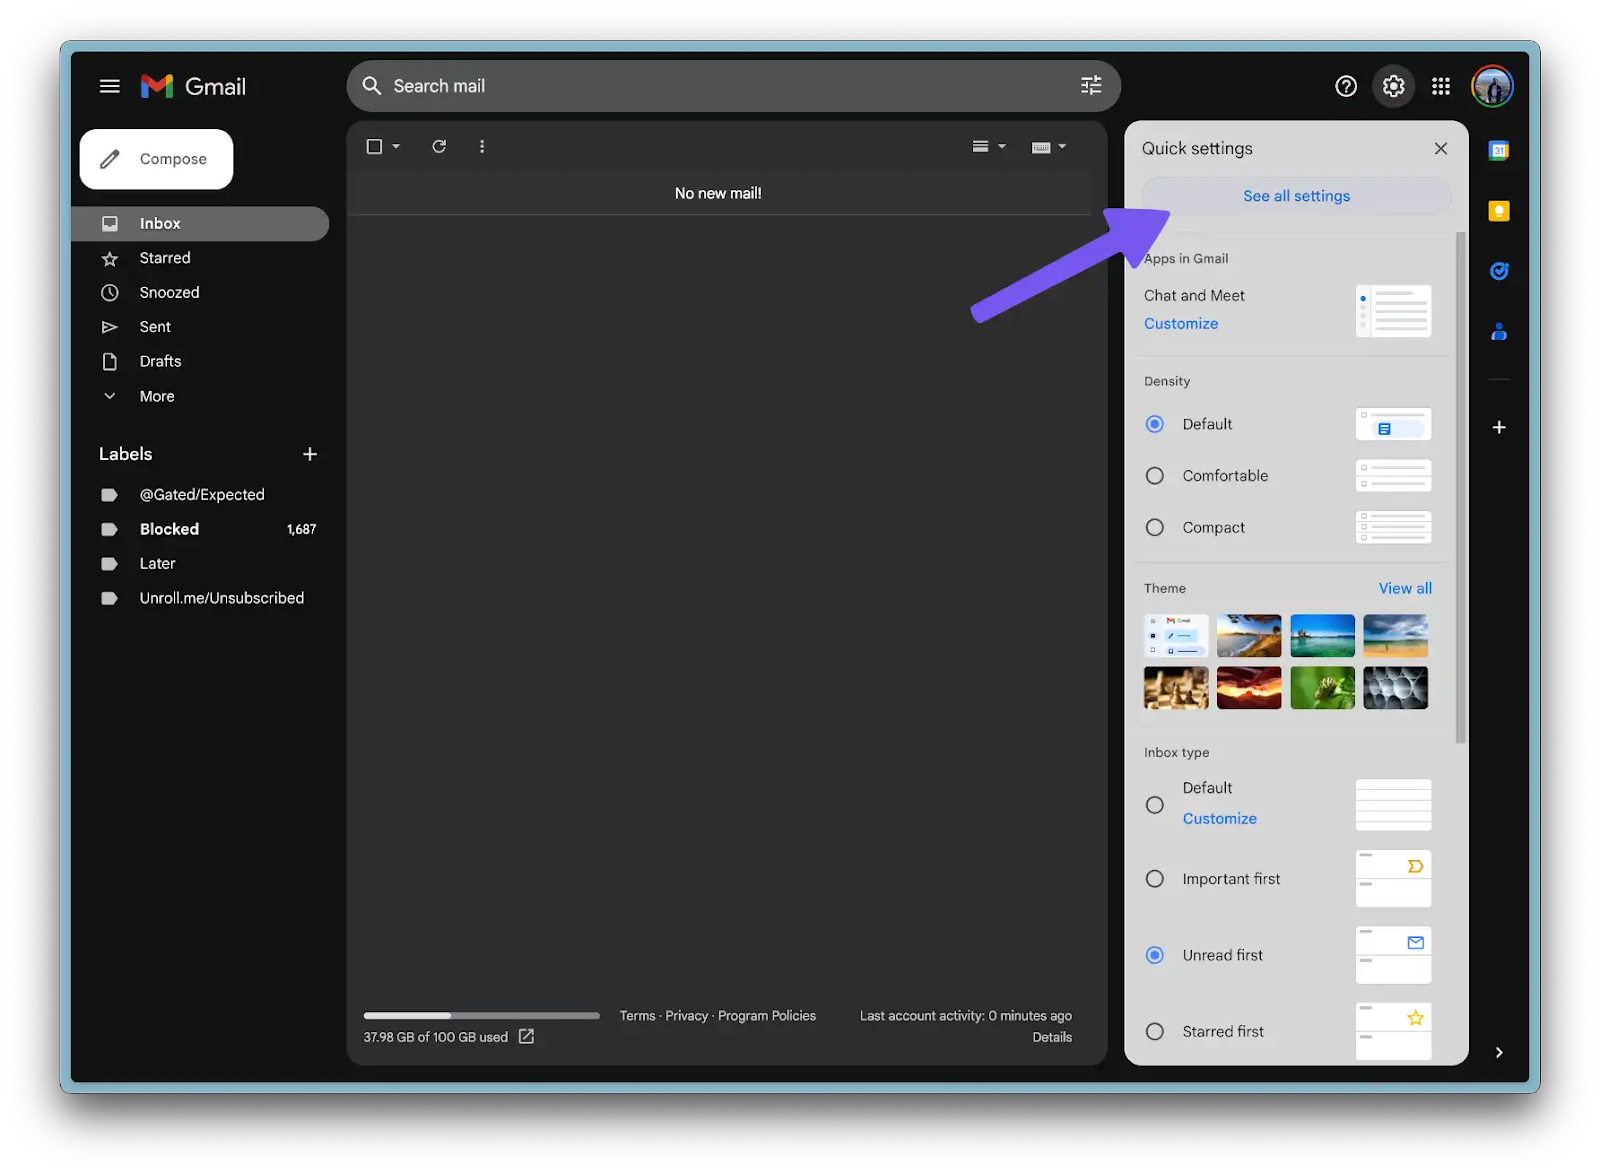Close the Quick settings panel
Viewport: 1600px width, 1173px height.
pyautogui.click(x=1441, y=148)
